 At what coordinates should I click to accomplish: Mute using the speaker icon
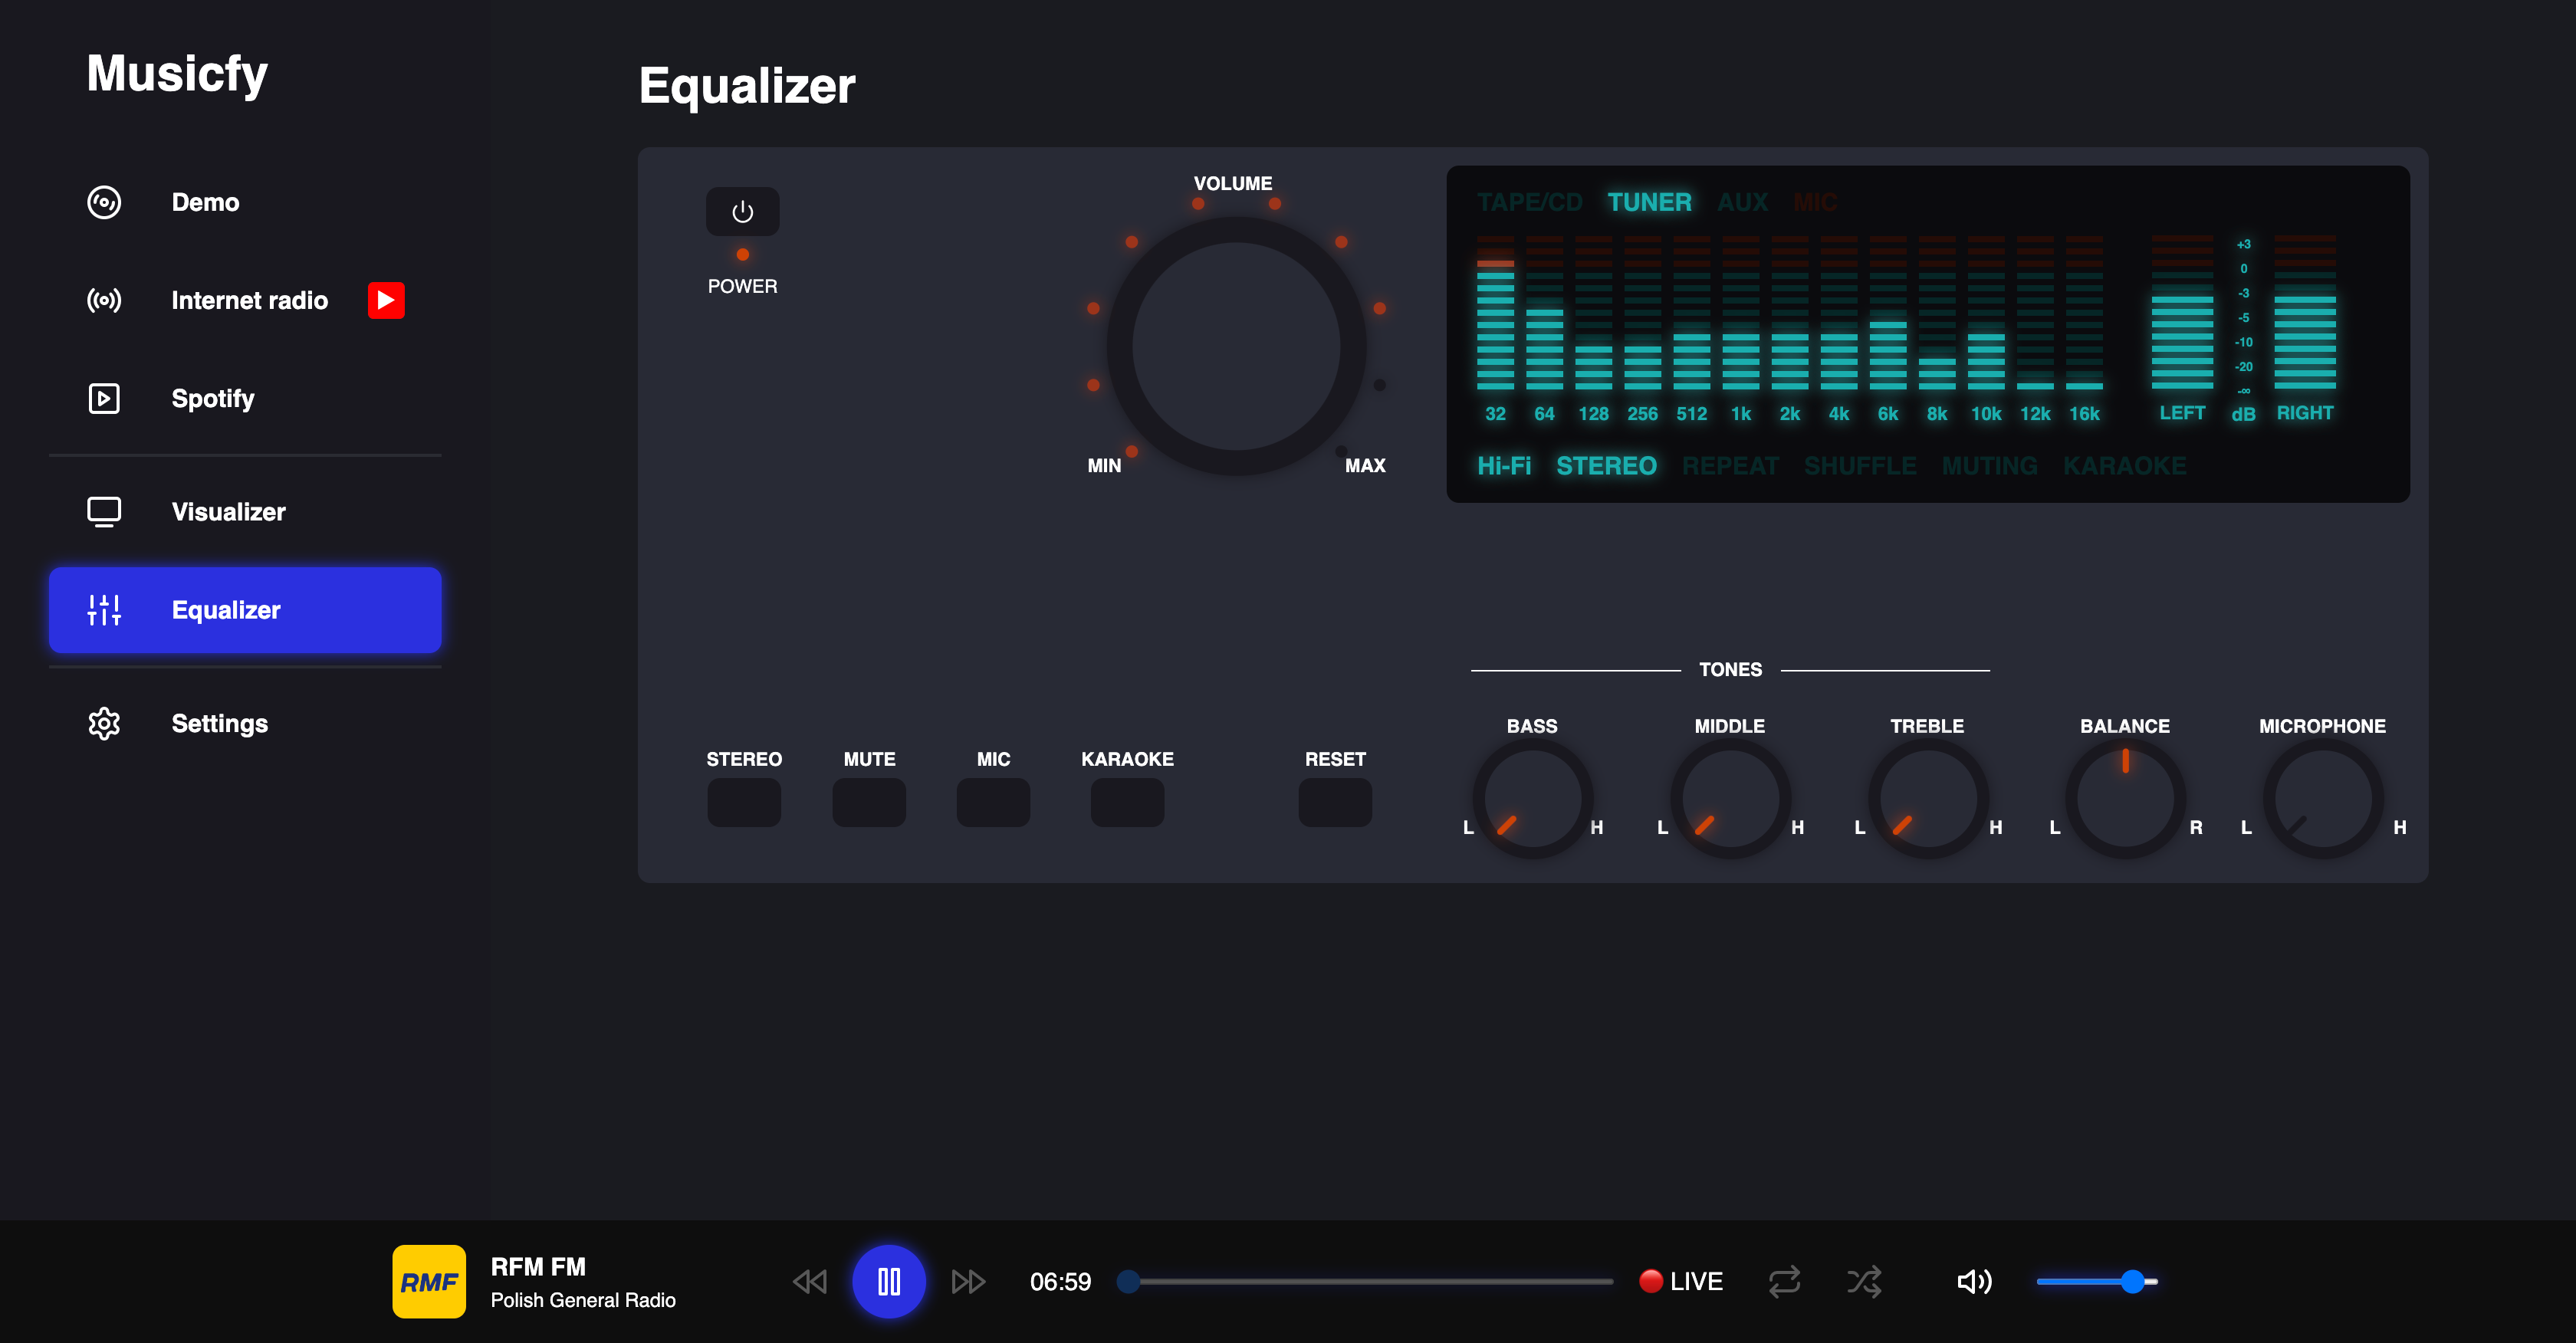tap(1973, 1281)
